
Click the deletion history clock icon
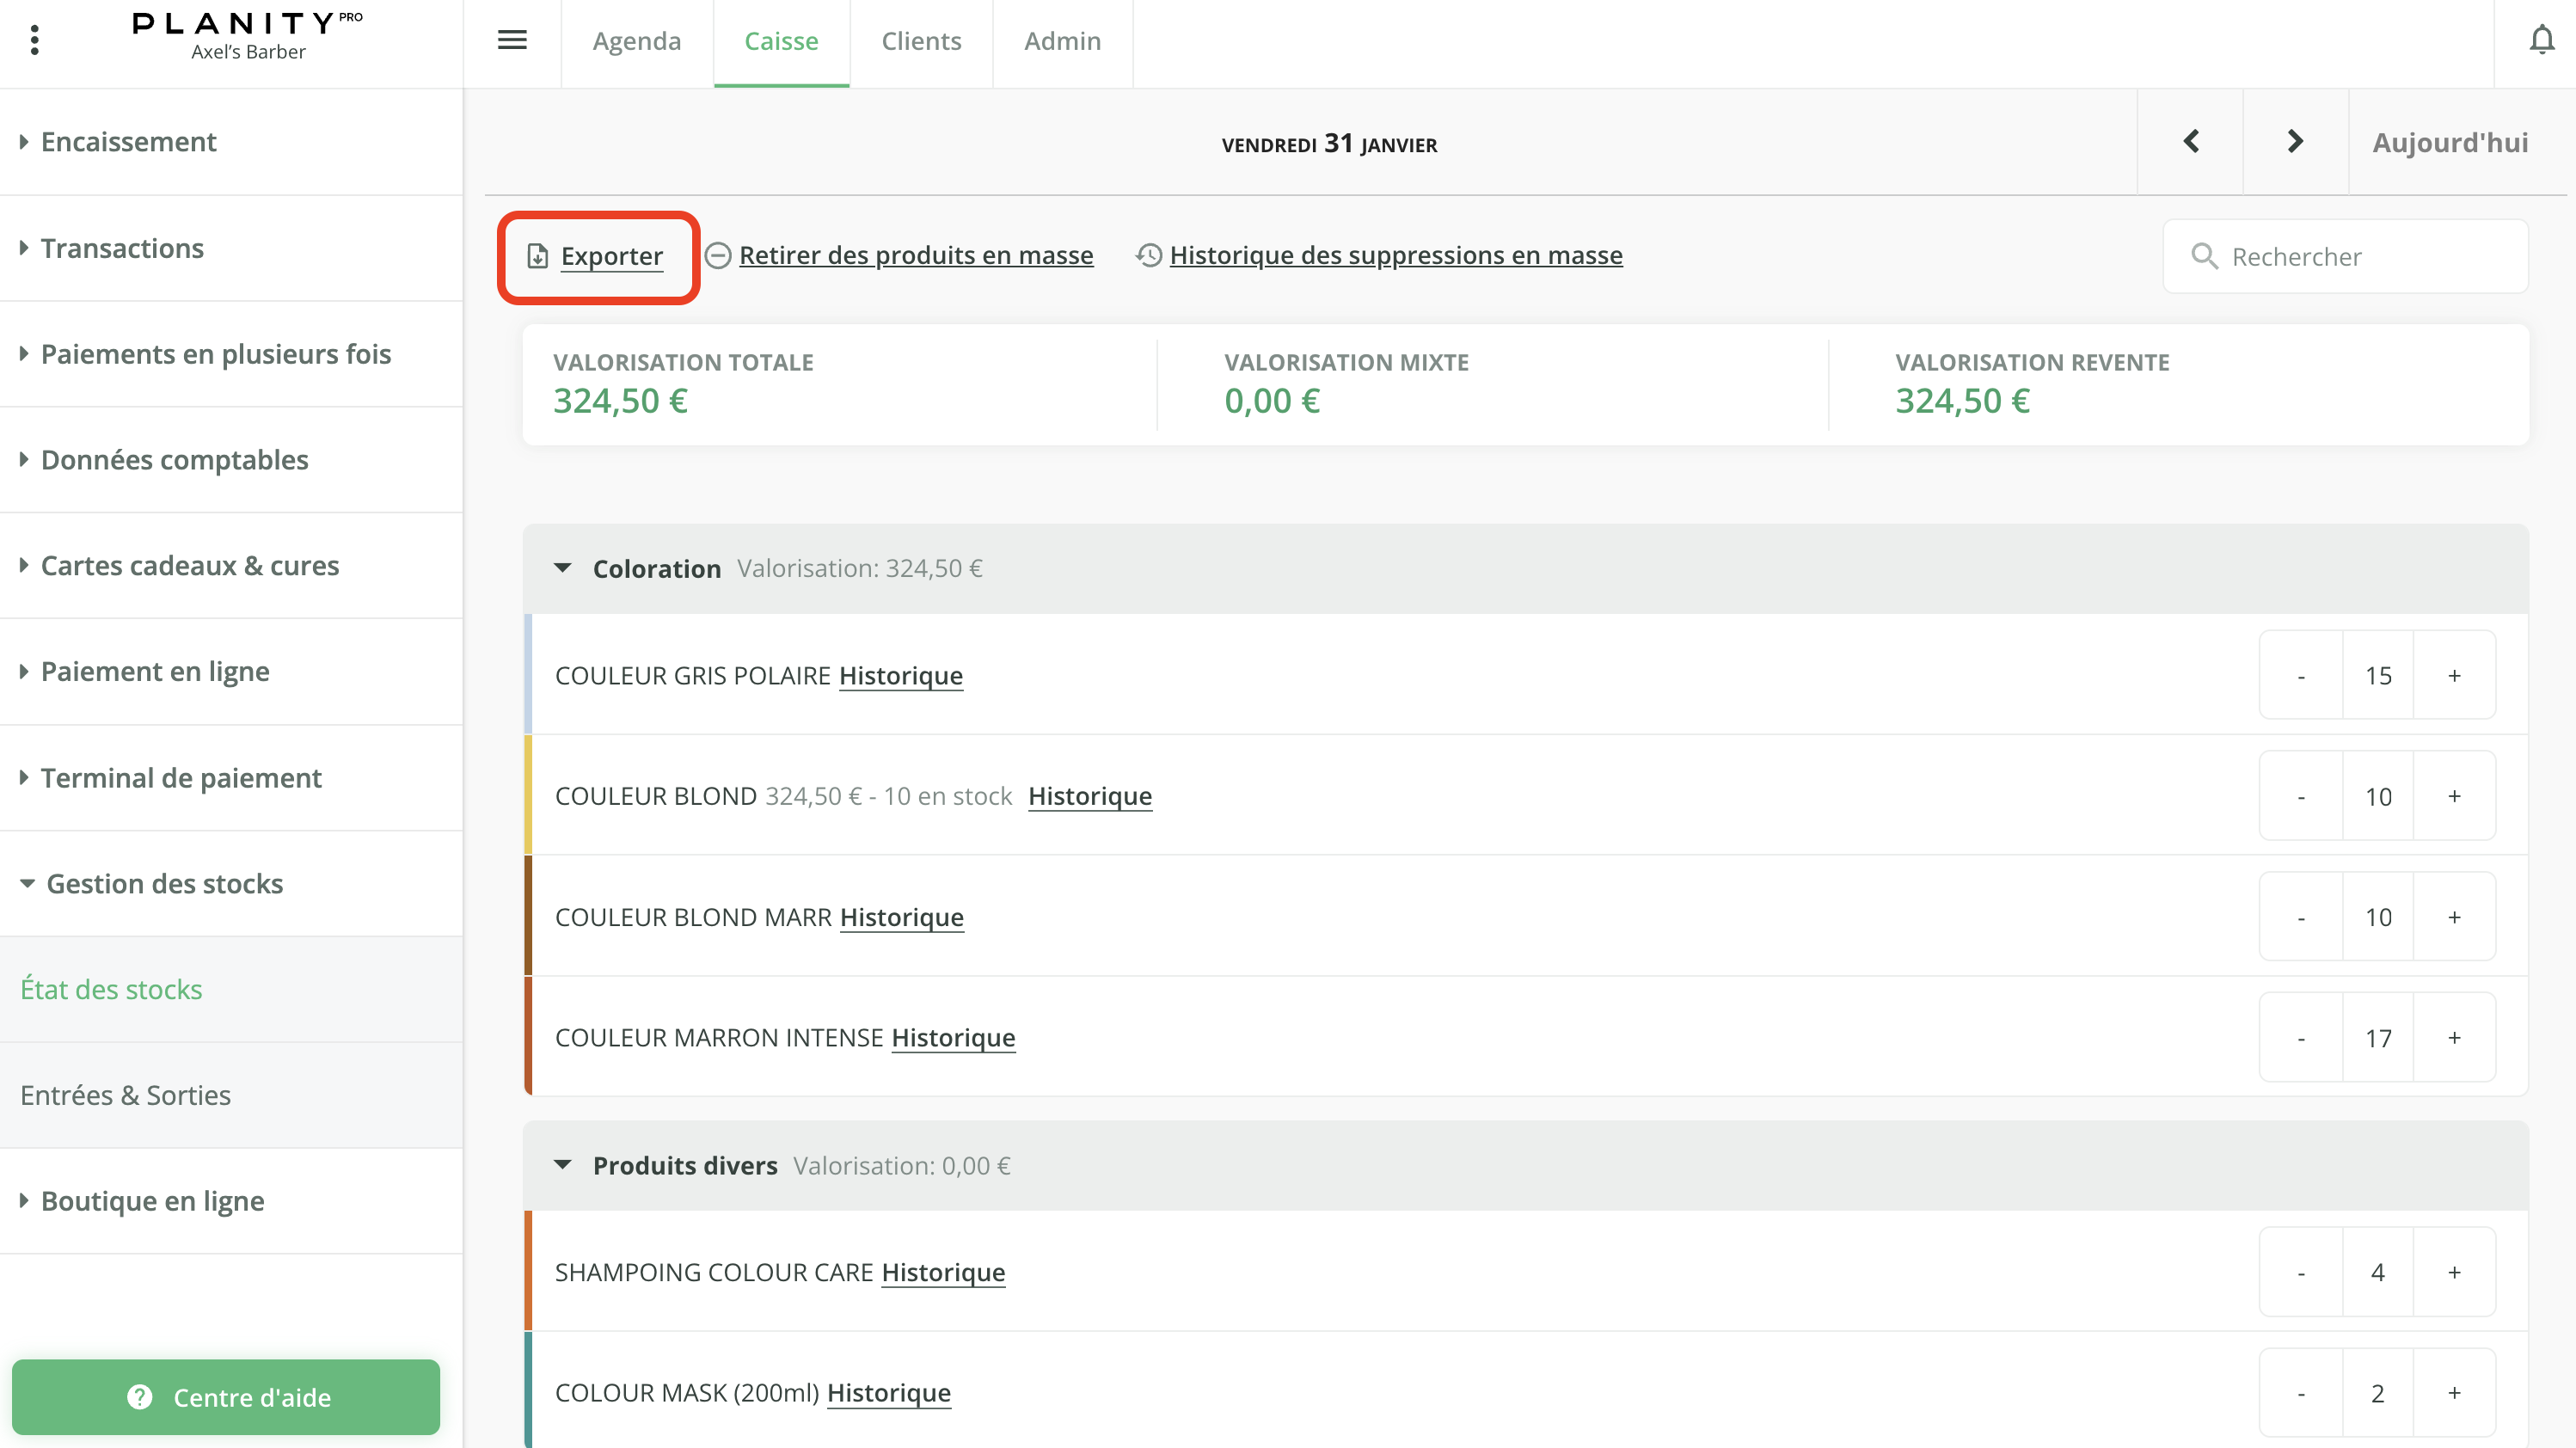tap(1149, 255)
